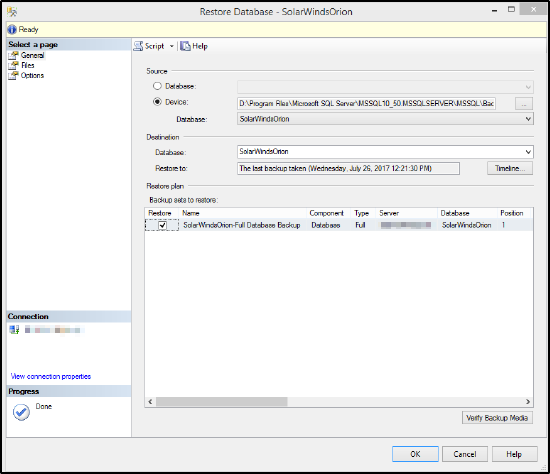
Task: Browse for device with ellipsis button
Action: tap(524, 104)
